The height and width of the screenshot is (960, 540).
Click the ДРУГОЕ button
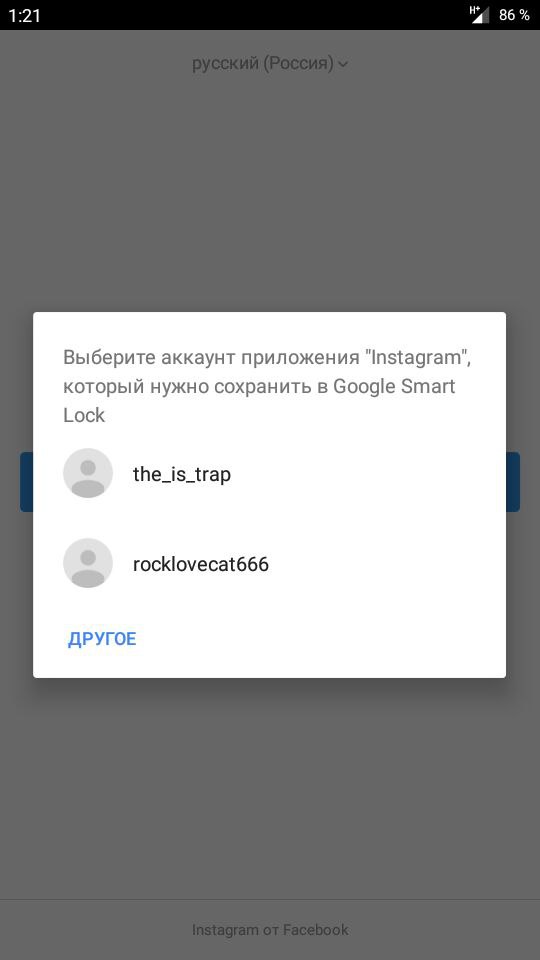click(102, 639)
